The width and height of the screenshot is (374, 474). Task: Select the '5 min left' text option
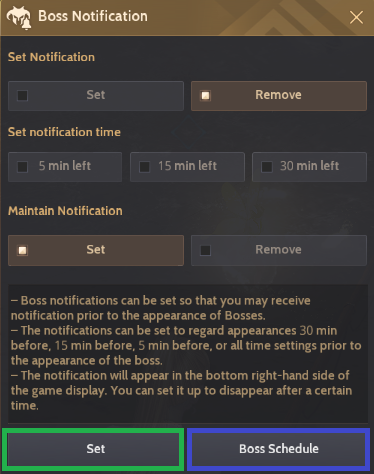tap(65, 166)
